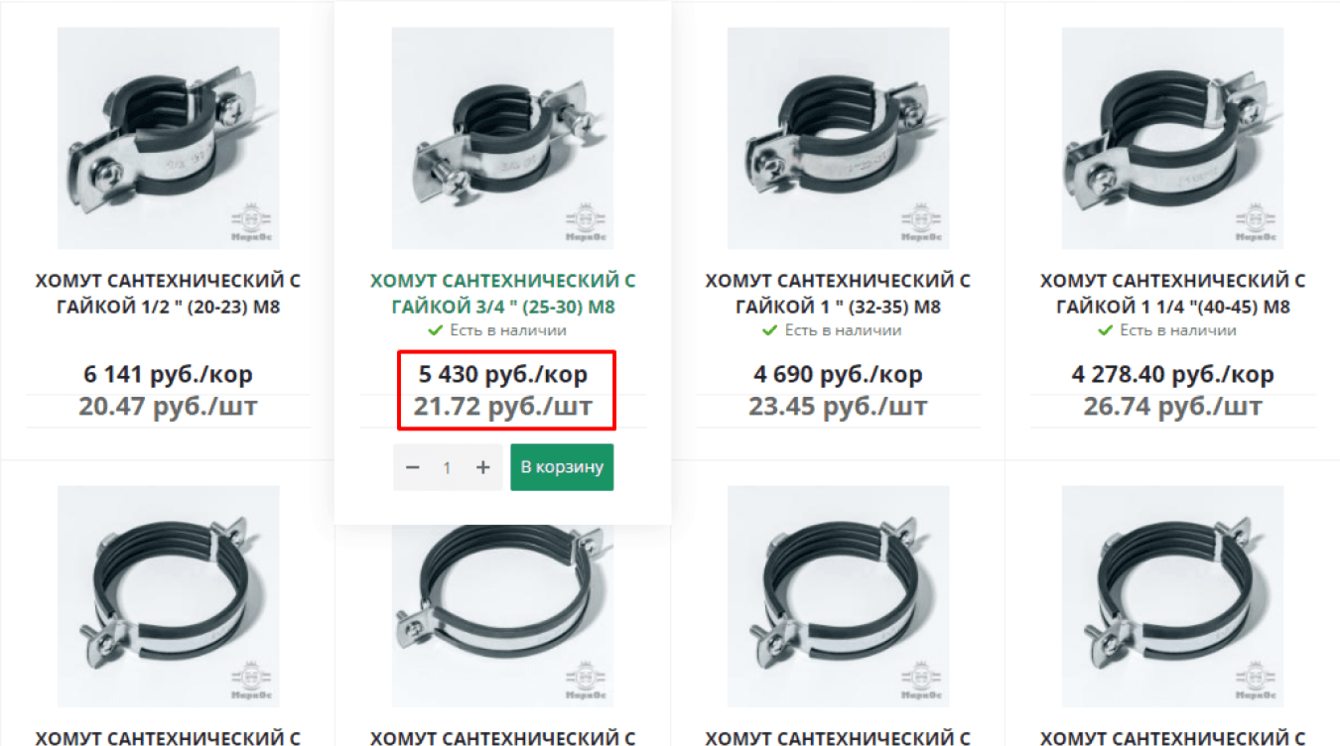This screenshot has height=746, width=1340.
Task: Increase quantity with the plus button
Action: (483, 467)
